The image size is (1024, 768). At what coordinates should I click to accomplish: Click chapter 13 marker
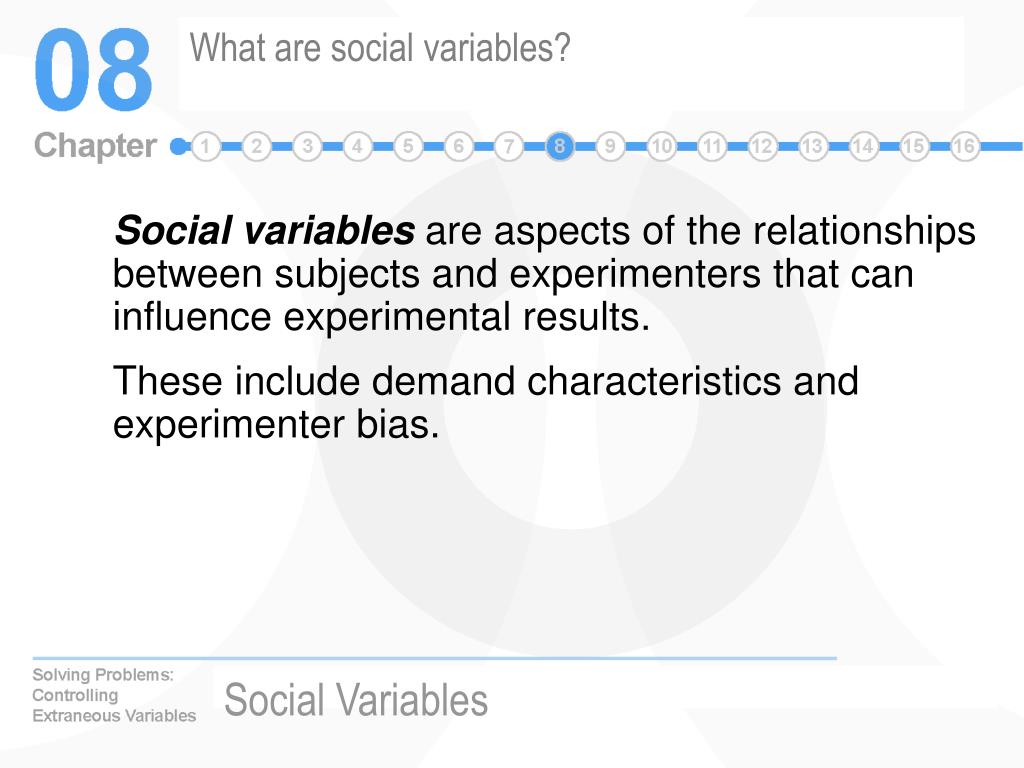(x=812, y=146)
